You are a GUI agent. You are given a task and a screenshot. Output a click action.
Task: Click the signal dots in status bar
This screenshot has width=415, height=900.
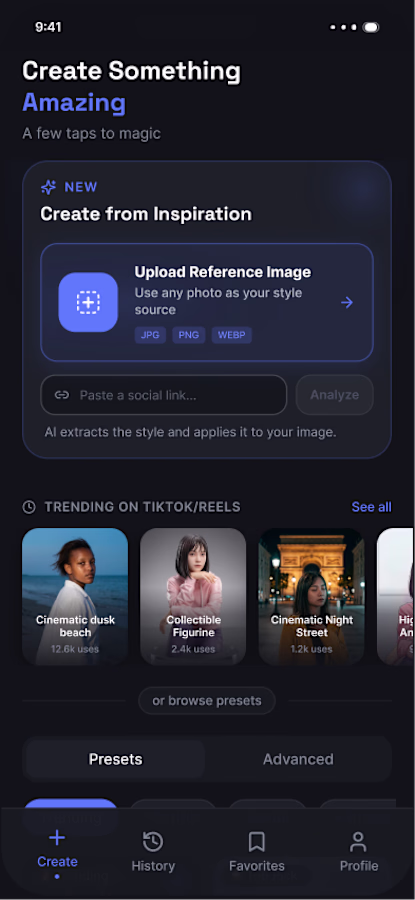(344, 27)
